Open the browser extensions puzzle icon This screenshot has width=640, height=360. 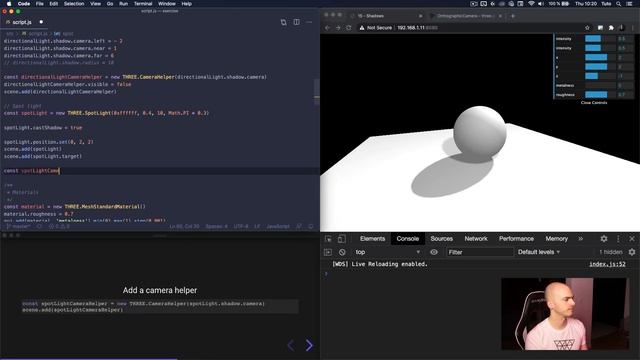click(x=611, y=28)
